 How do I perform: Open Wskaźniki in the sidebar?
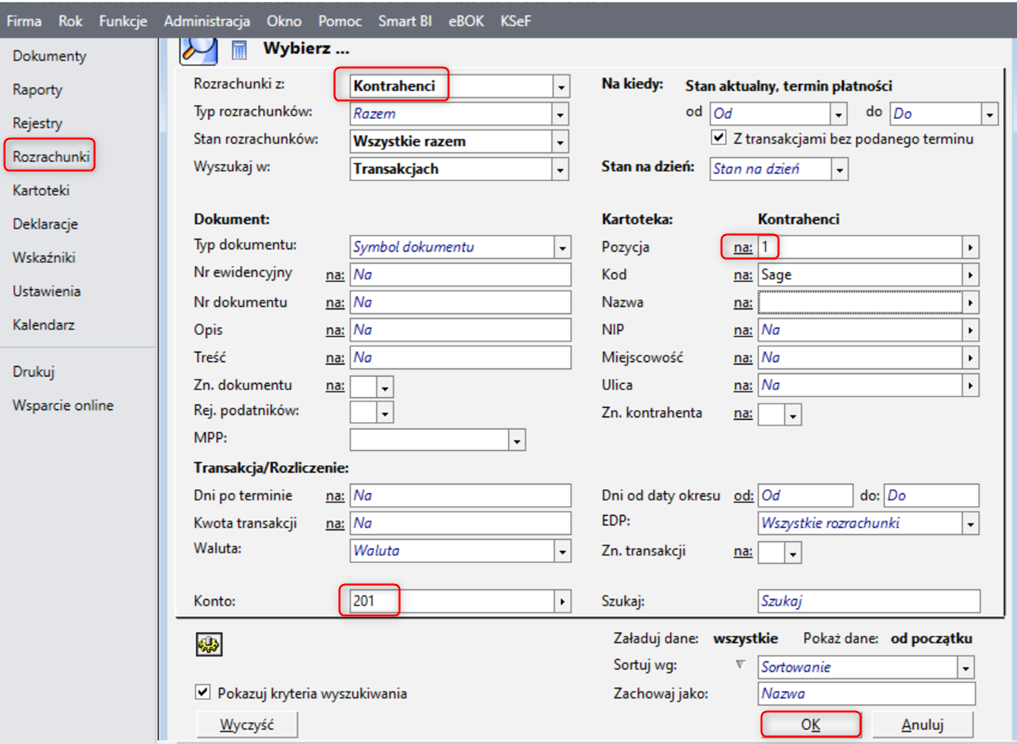tap(44, 258)
